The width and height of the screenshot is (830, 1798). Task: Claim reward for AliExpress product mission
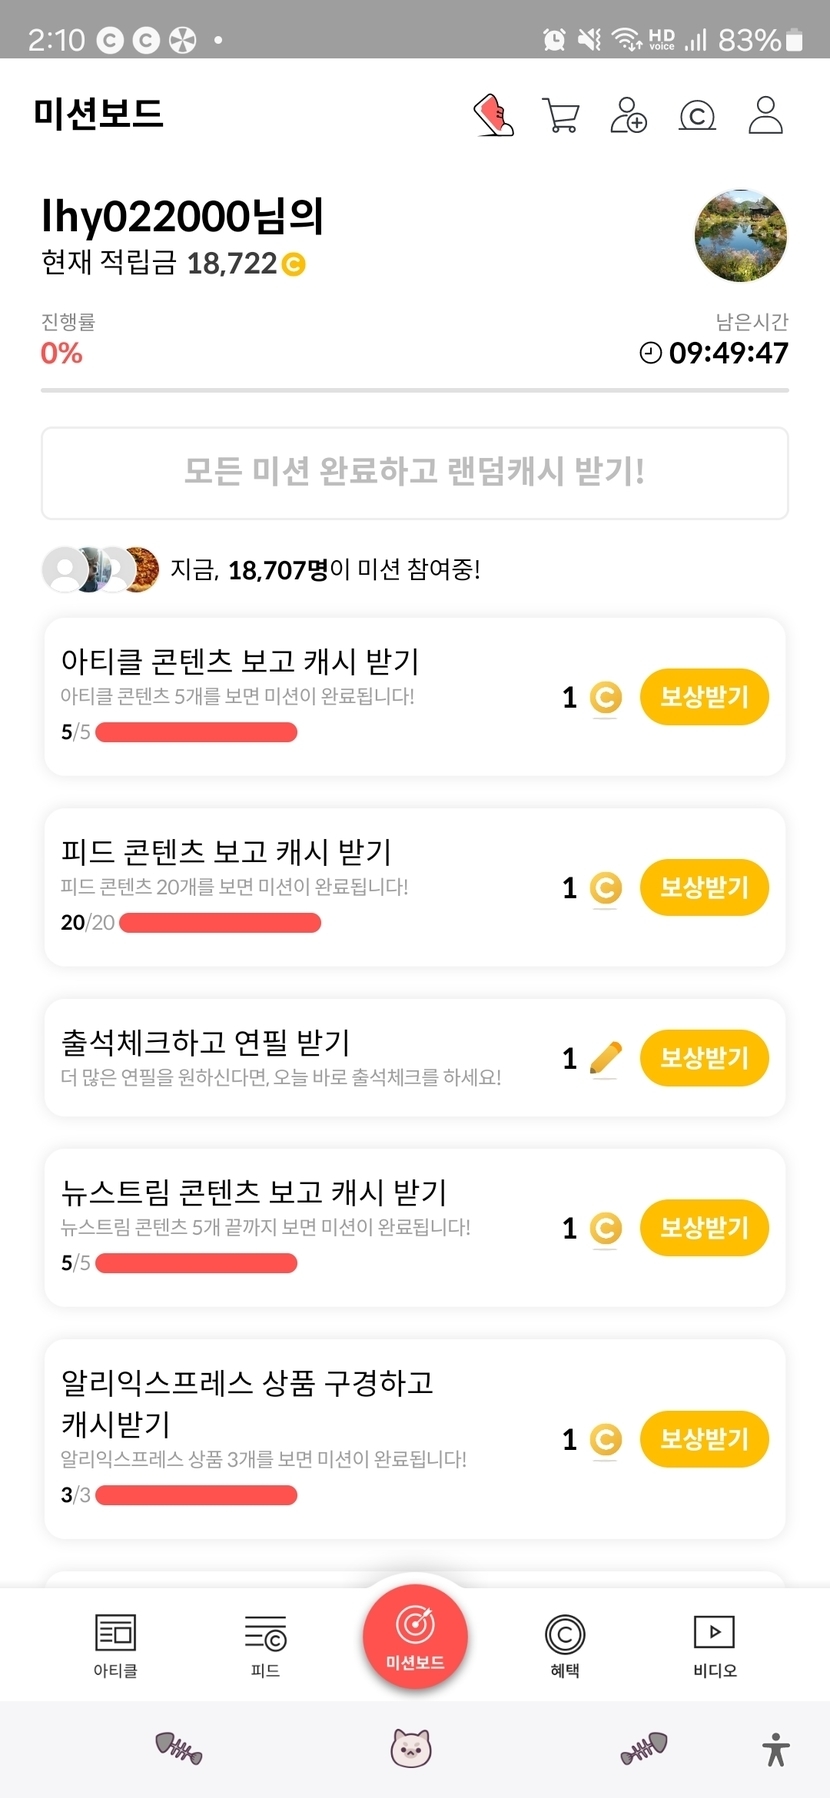point(704,1439)
